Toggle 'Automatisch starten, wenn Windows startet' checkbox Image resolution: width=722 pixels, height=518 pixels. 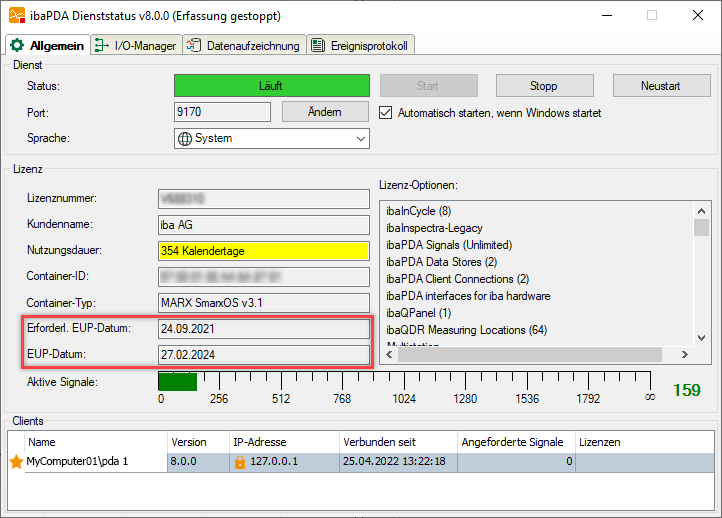pyautogui.click(x=386, y=113)
